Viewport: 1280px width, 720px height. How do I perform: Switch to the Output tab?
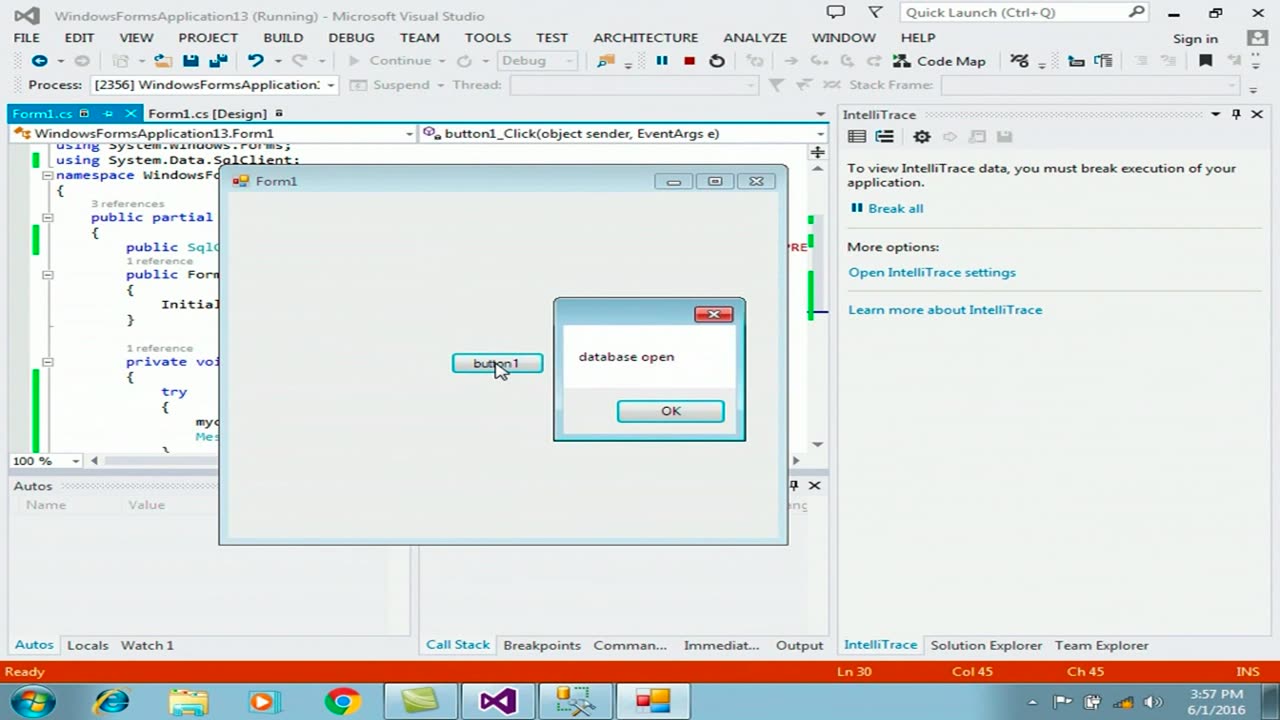pyautogui.click(x=800, y=645)
